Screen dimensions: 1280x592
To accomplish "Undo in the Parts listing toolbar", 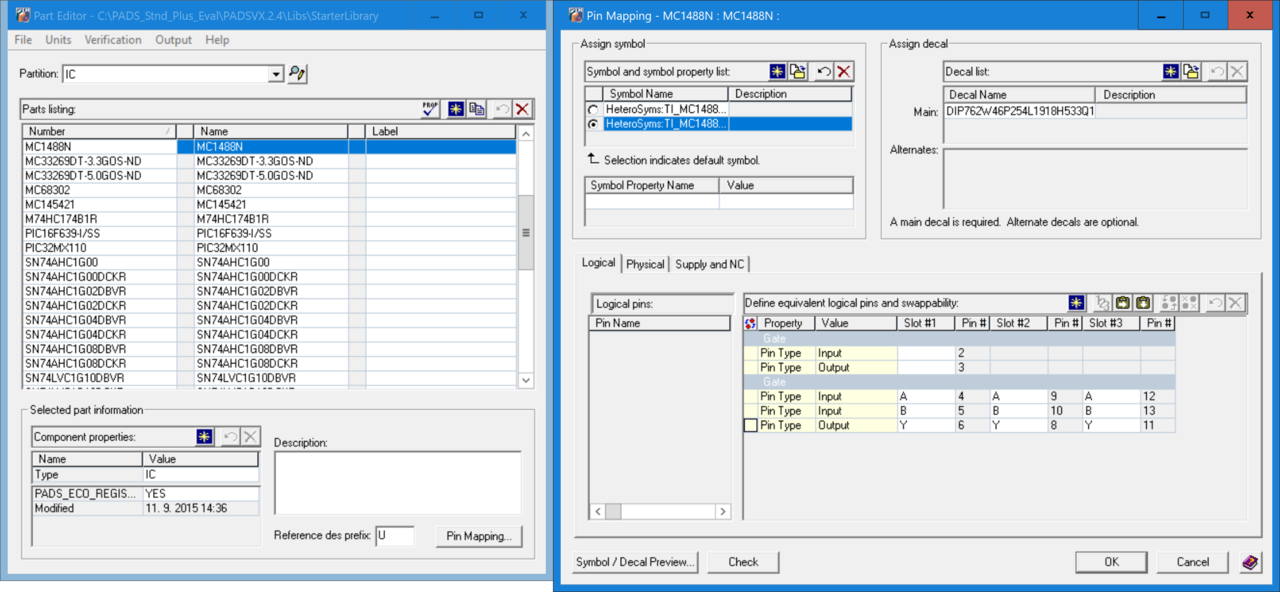I will pyautogui.click(x=502, y=109).
